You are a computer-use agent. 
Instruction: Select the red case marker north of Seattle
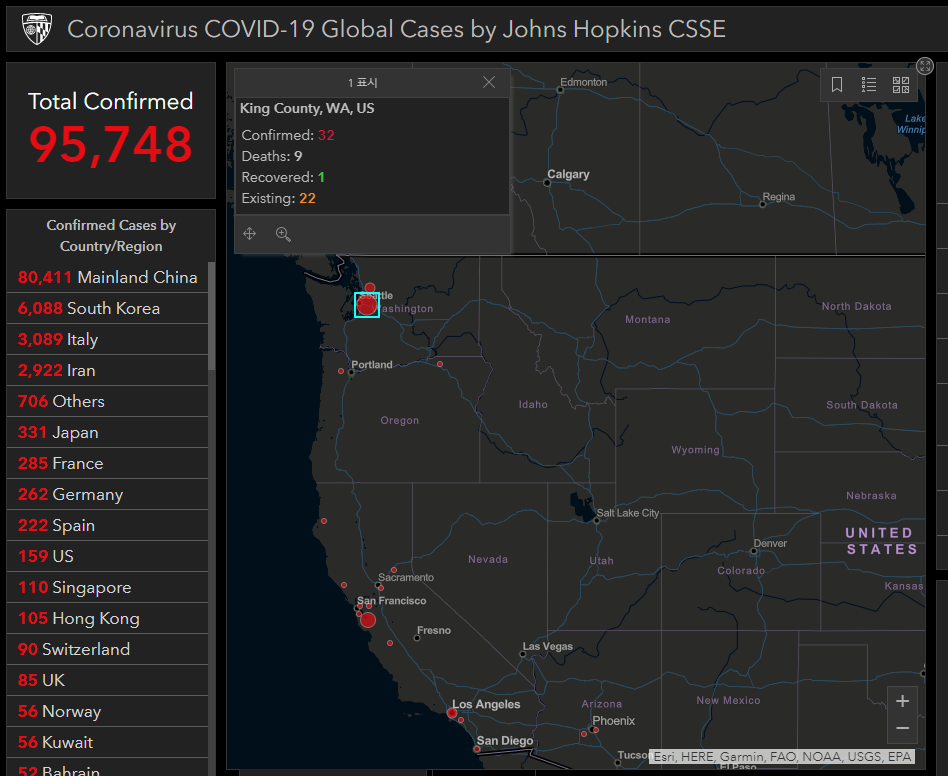(370, 288)
